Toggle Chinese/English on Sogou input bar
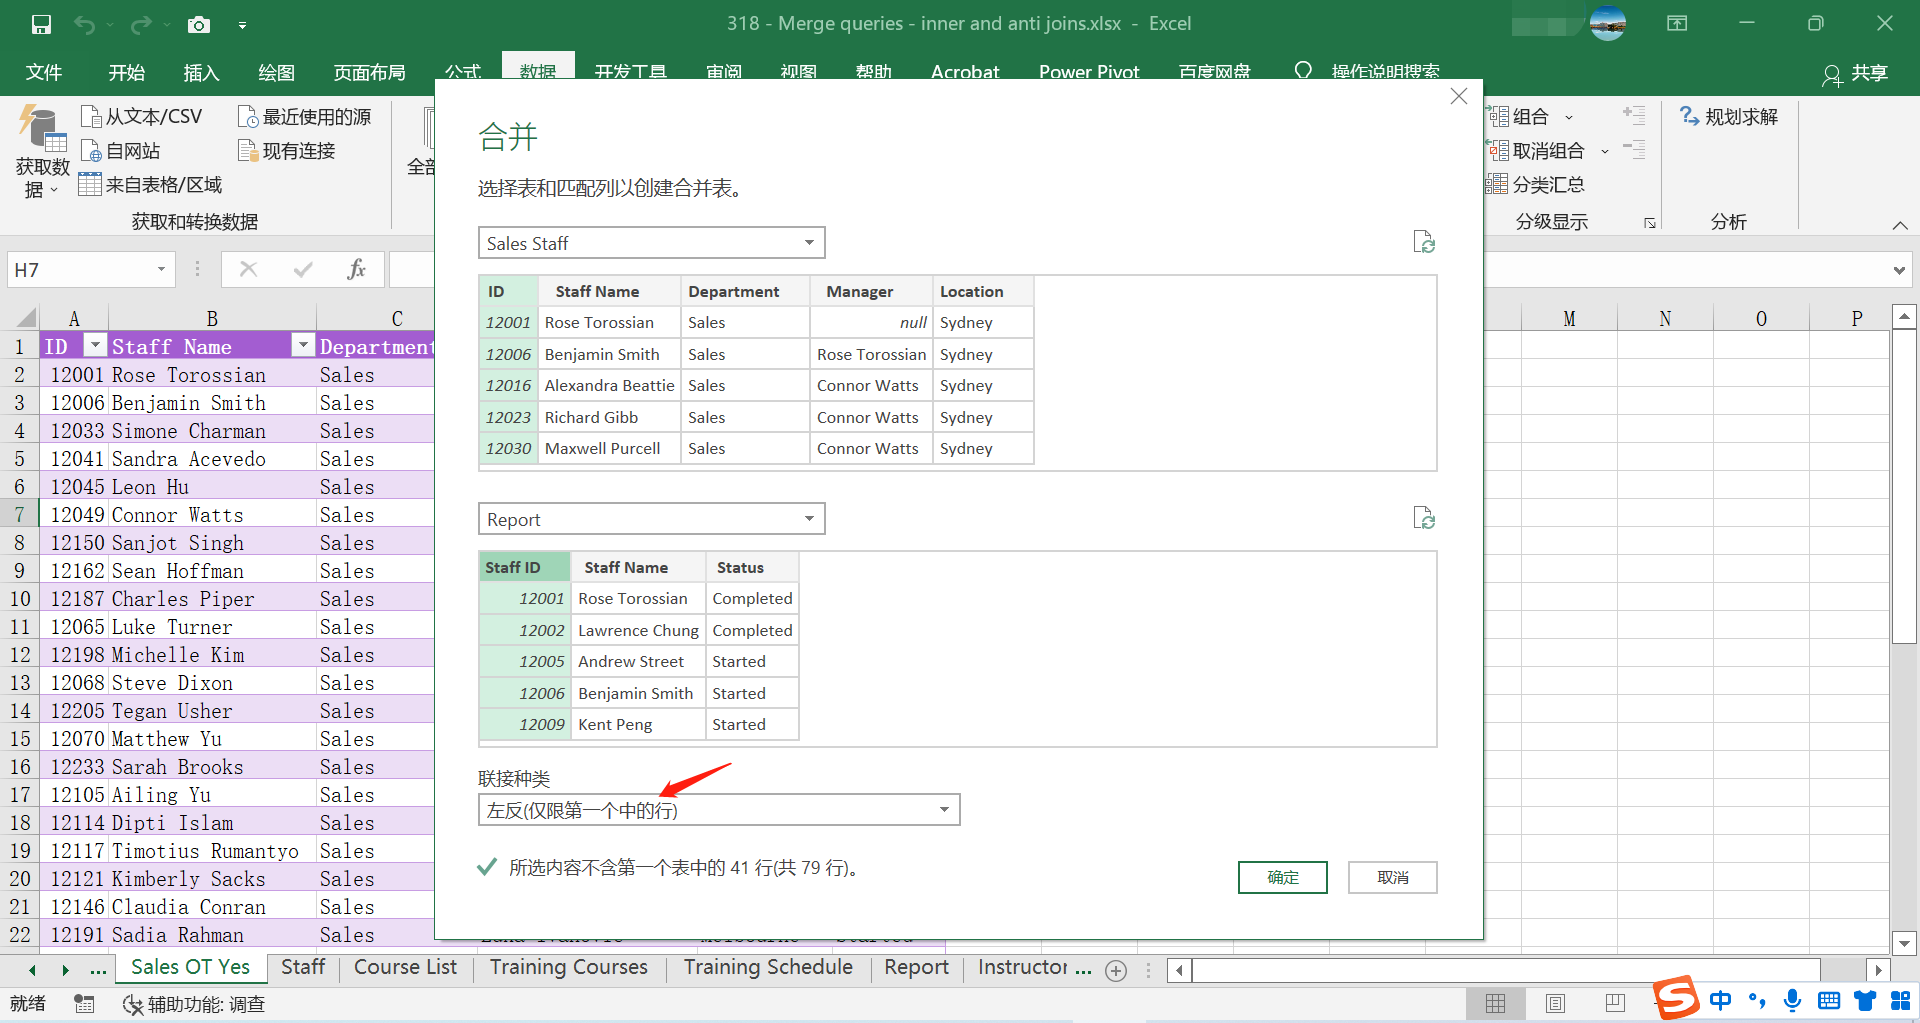 (x=1720, y=1000)
